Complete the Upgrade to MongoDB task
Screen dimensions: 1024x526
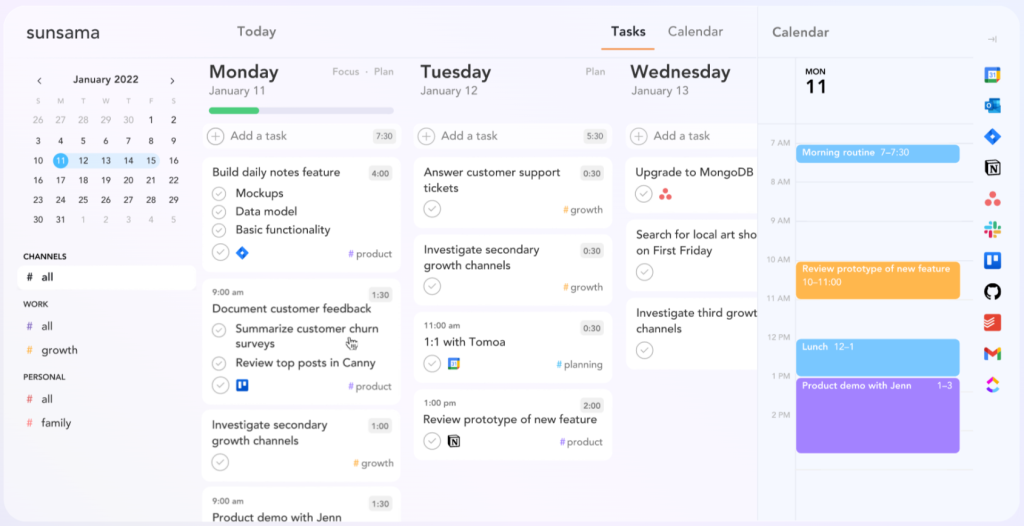click(644, 194)
